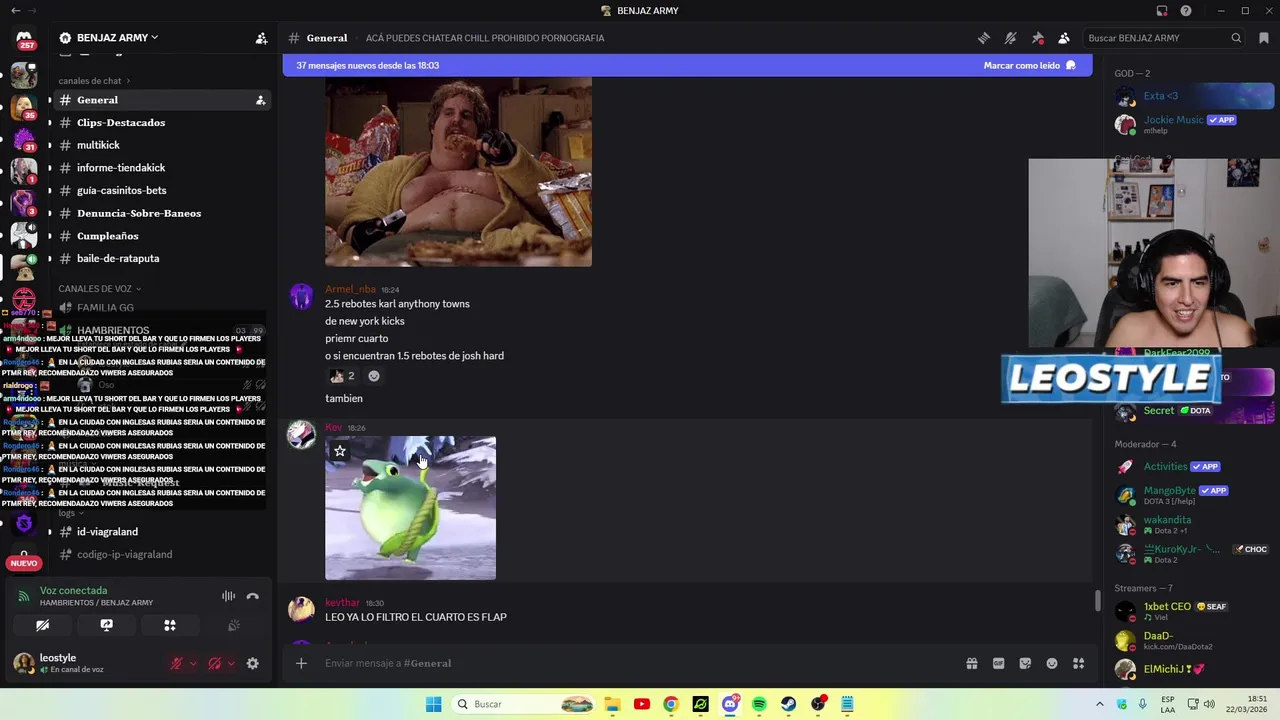Toggle the member list icon

click(x=1064, y=38)
